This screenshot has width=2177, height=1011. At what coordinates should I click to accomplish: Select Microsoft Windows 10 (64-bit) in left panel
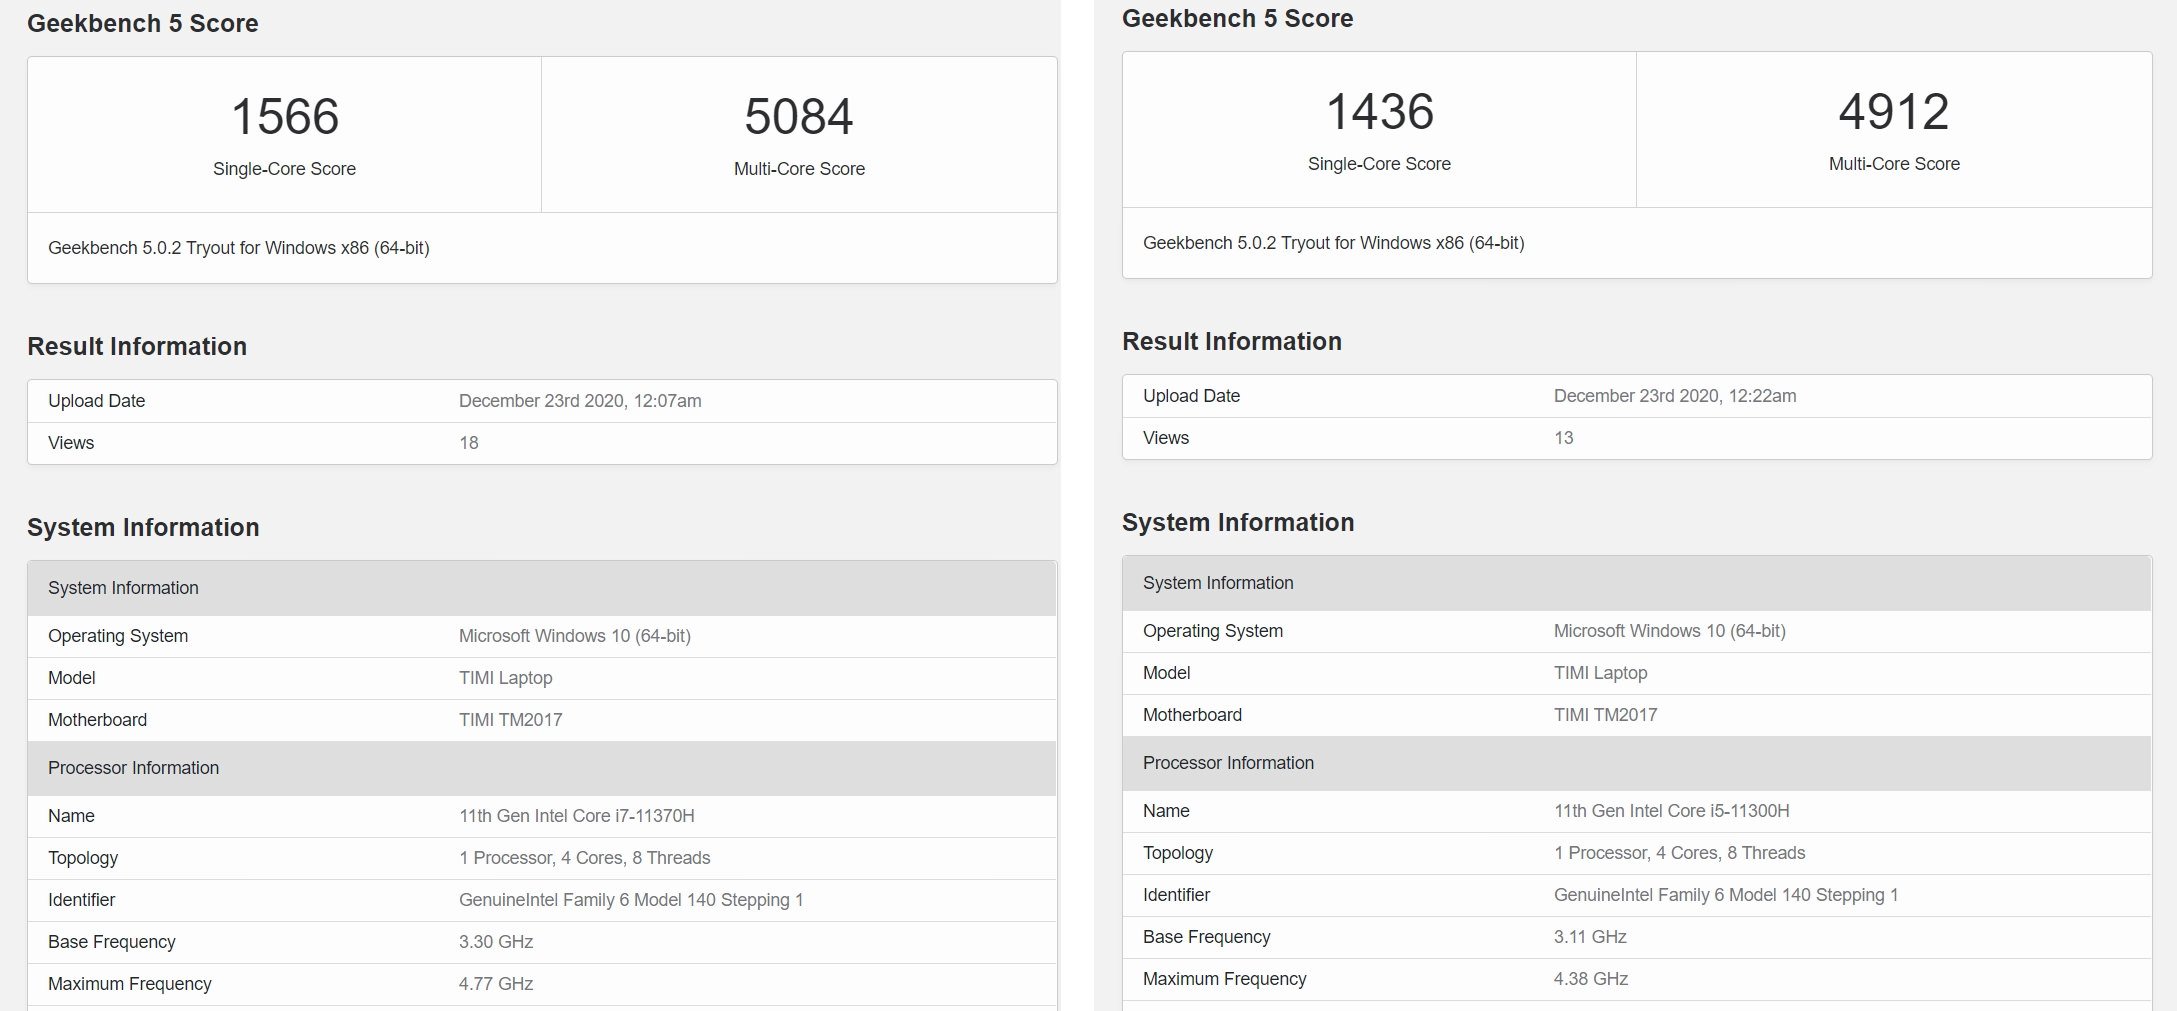point(575,636)
